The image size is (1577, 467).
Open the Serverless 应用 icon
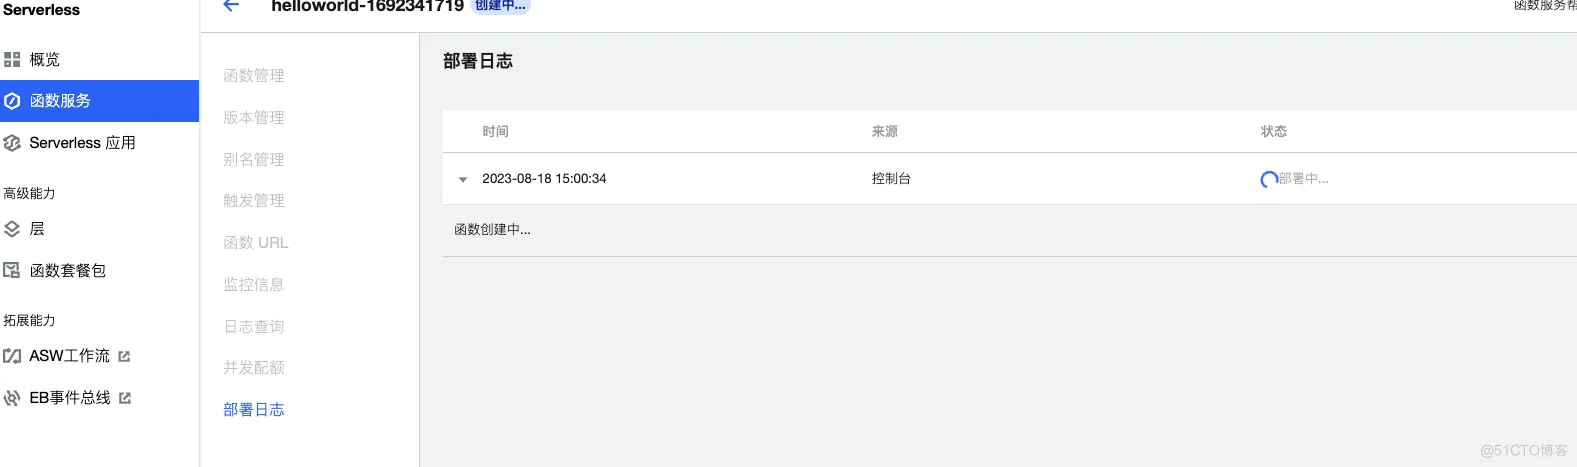click(12, 143)
